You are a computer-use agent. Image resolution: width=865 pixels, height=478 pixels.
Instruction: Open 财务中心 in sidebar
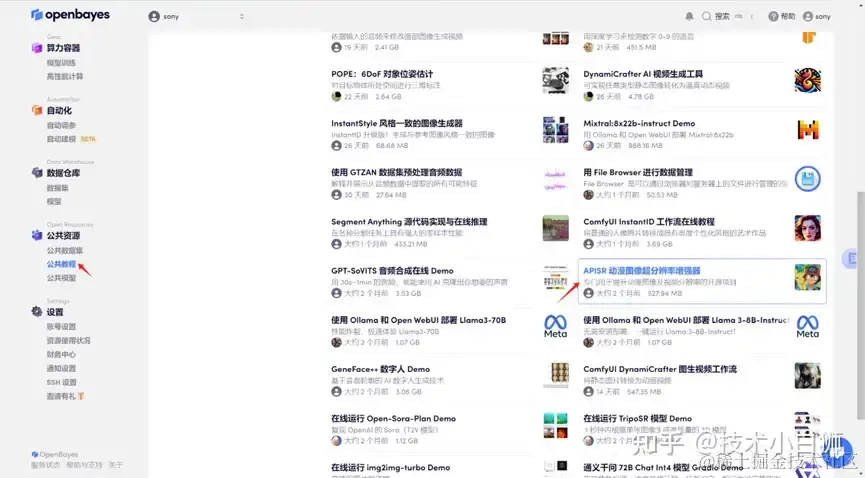[61, 354]
